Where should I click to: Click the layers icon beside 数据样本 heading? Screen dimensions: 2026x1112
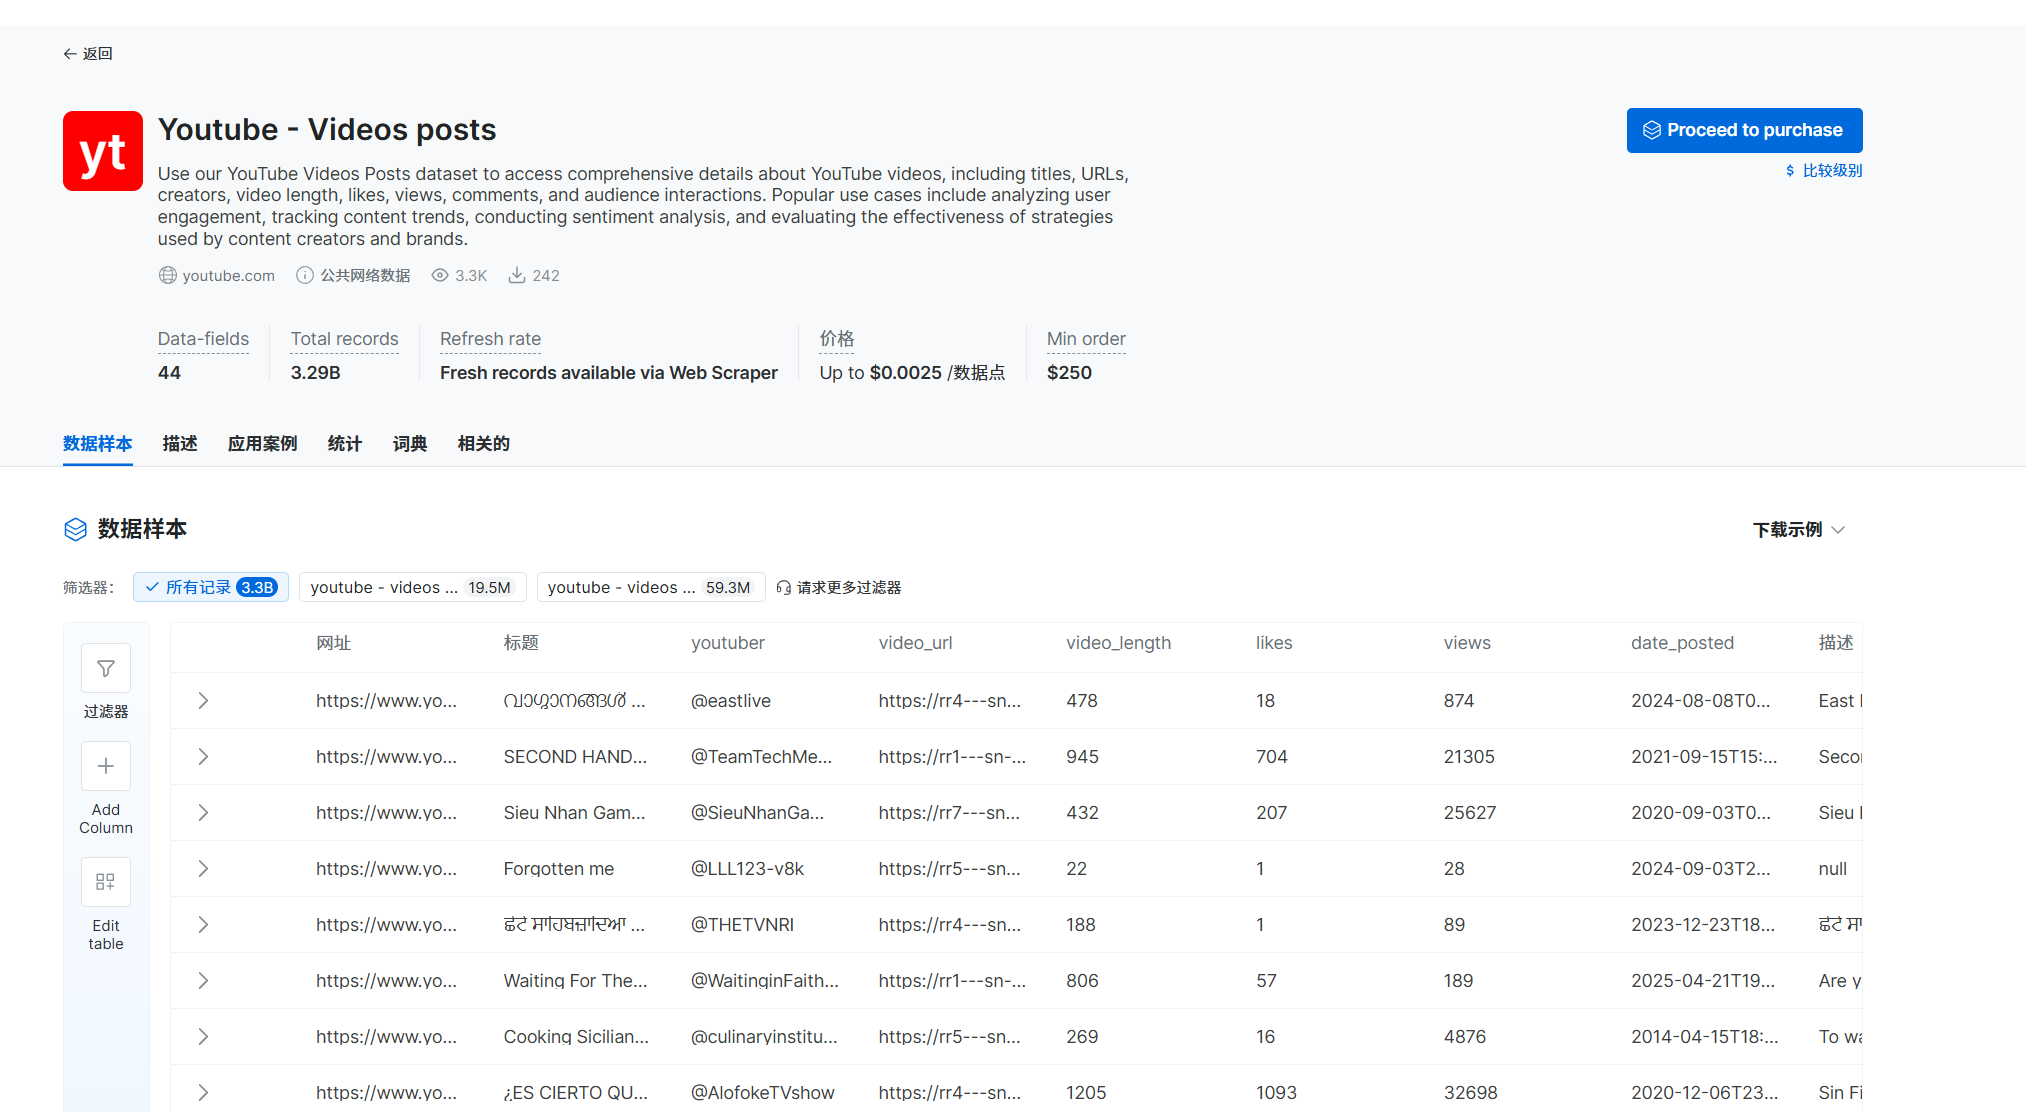click(x=76, y=529)
